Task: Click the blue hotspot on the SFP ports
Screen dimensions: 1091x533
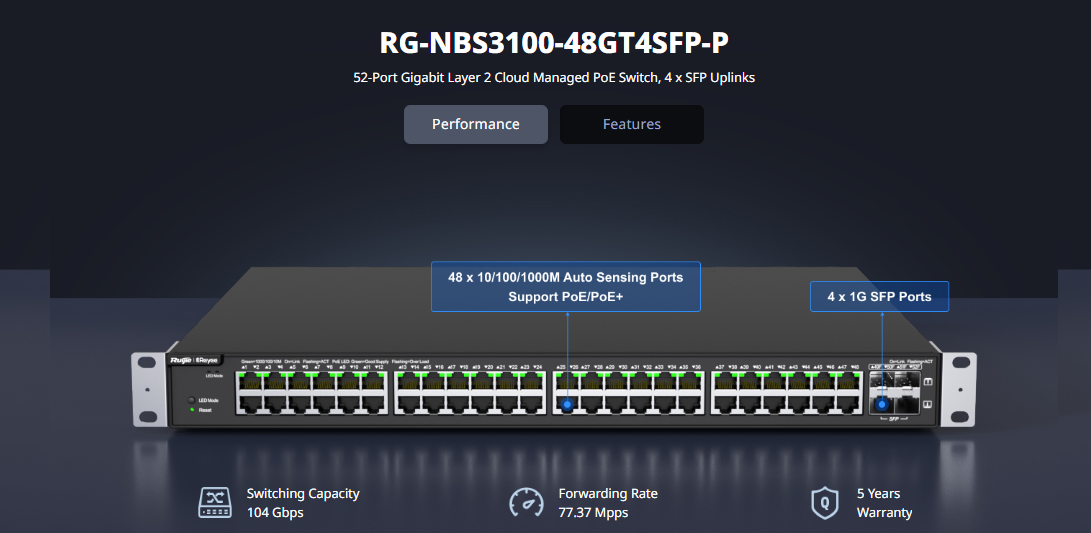Action: click(x=882, y=404)
